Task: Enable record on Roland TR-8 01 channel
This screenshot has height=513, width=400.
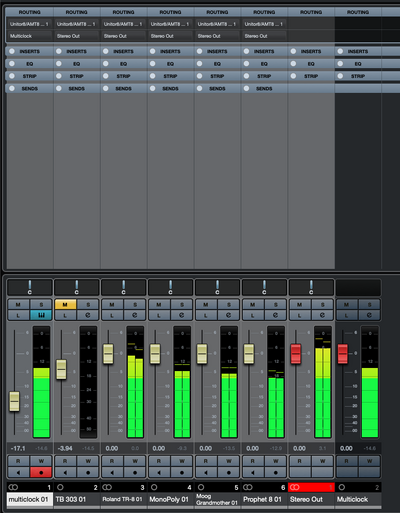Action: coord(135,472)
